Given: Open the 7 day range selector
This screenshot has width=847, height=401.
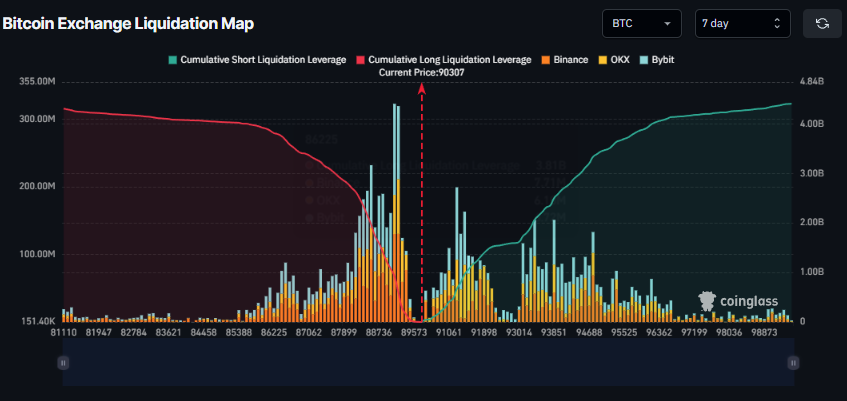Looking at the screenshot, I should (x=743, y=24).
